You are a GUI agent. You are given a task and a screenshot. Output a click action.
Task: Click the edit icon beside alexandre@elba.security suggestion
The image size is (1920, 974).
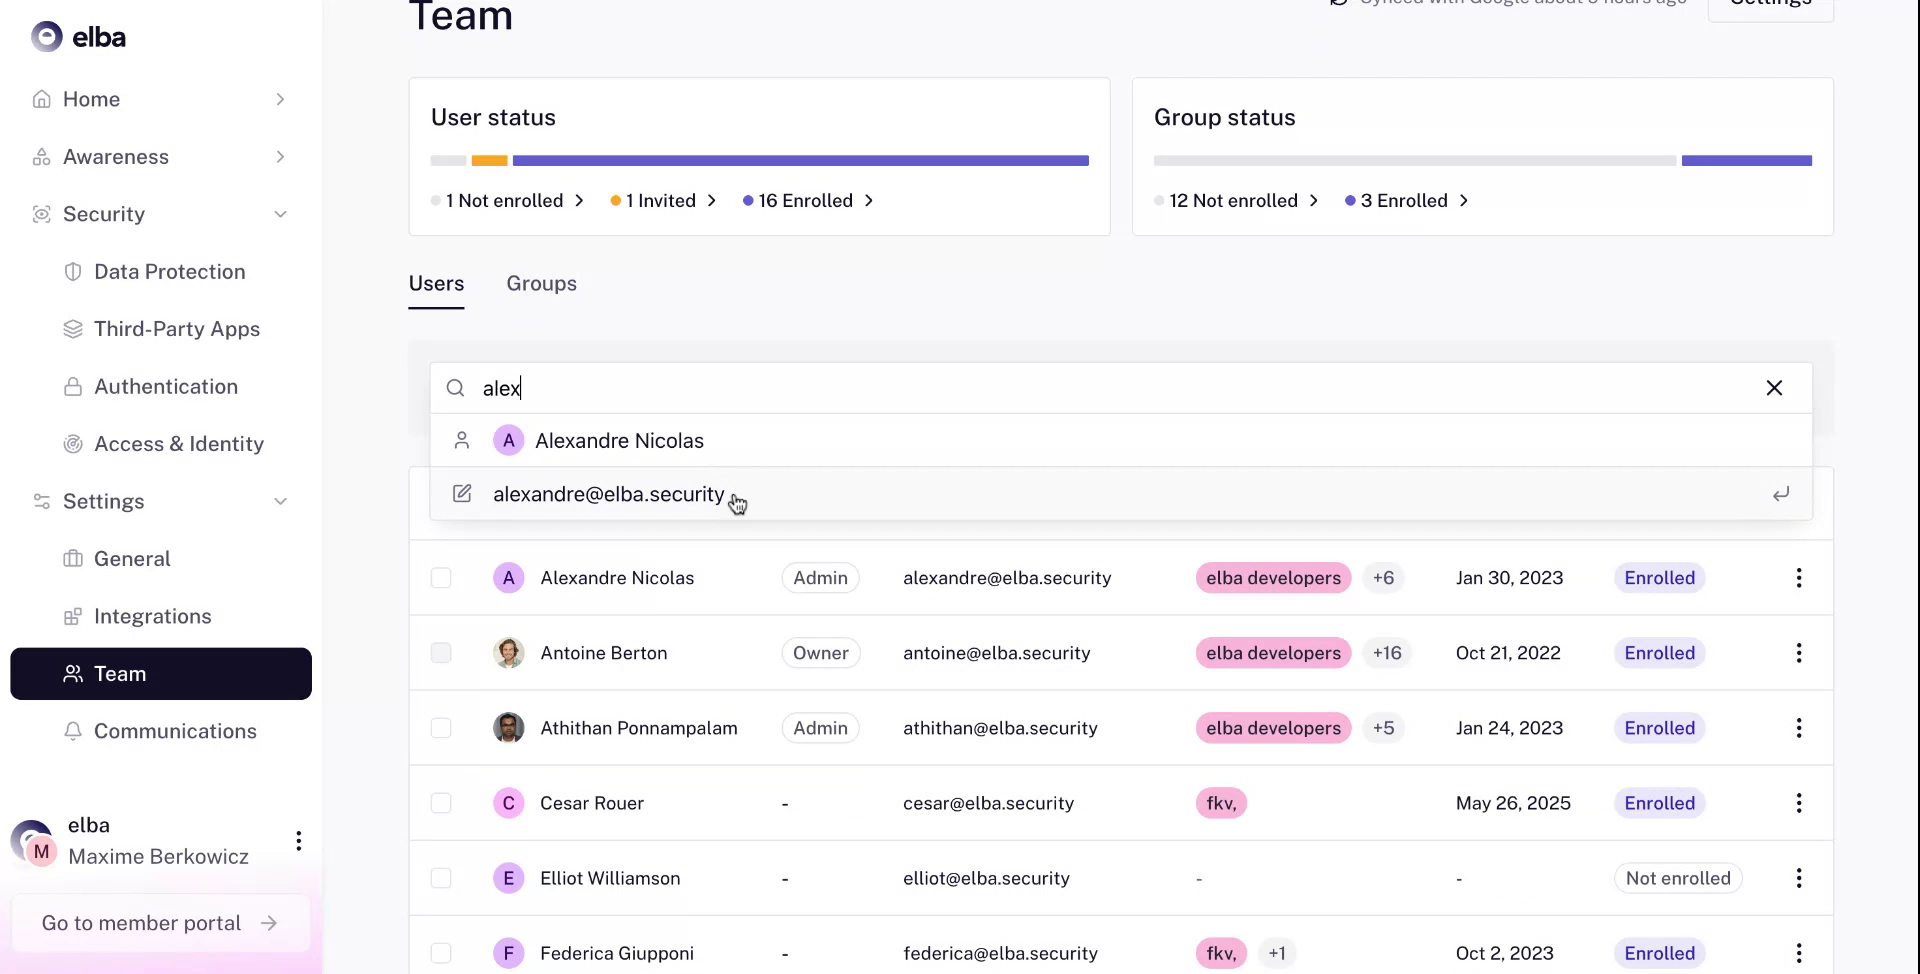(461, 494)
